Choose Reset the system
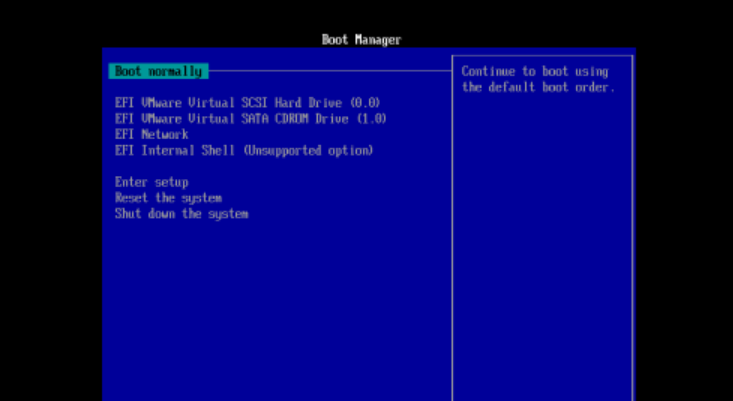Viewport: 733px width, 401px height. tap(168, 198)
